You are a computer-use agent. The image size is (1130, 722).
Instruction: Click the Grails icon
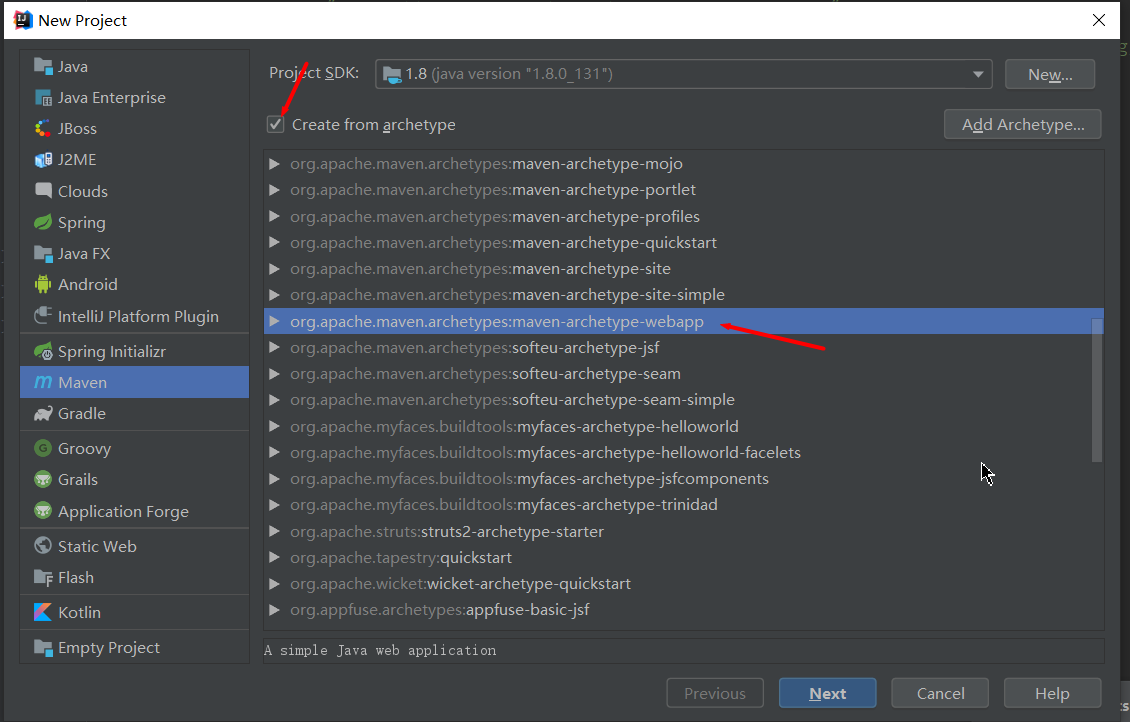click(x=43, y=479)
